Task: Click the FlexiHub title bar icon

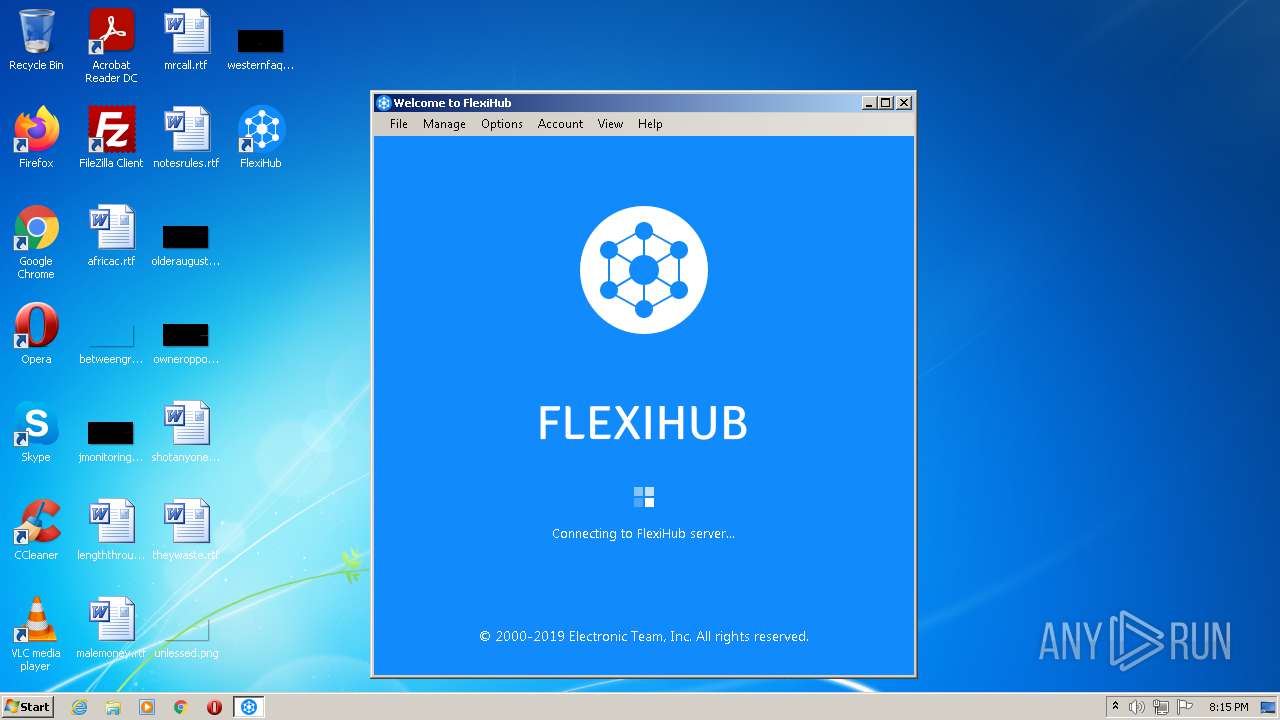Action: (383, 103)
